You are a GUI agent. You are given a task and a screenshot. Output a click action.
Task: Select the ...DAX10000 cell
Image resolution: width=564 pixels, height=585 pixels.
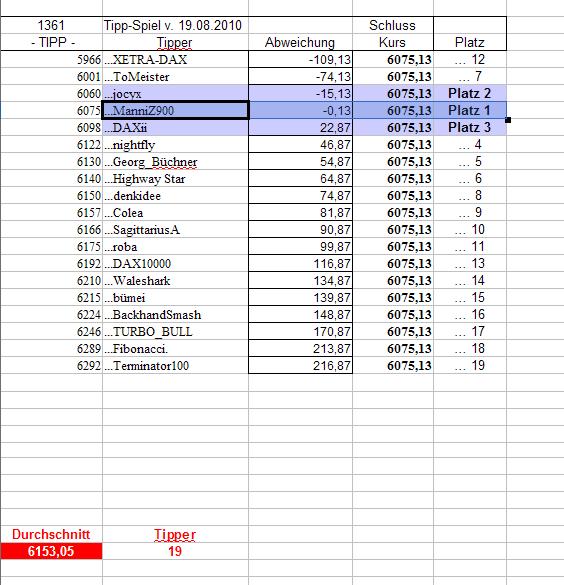pyautogui.click(x=175, y=263)
